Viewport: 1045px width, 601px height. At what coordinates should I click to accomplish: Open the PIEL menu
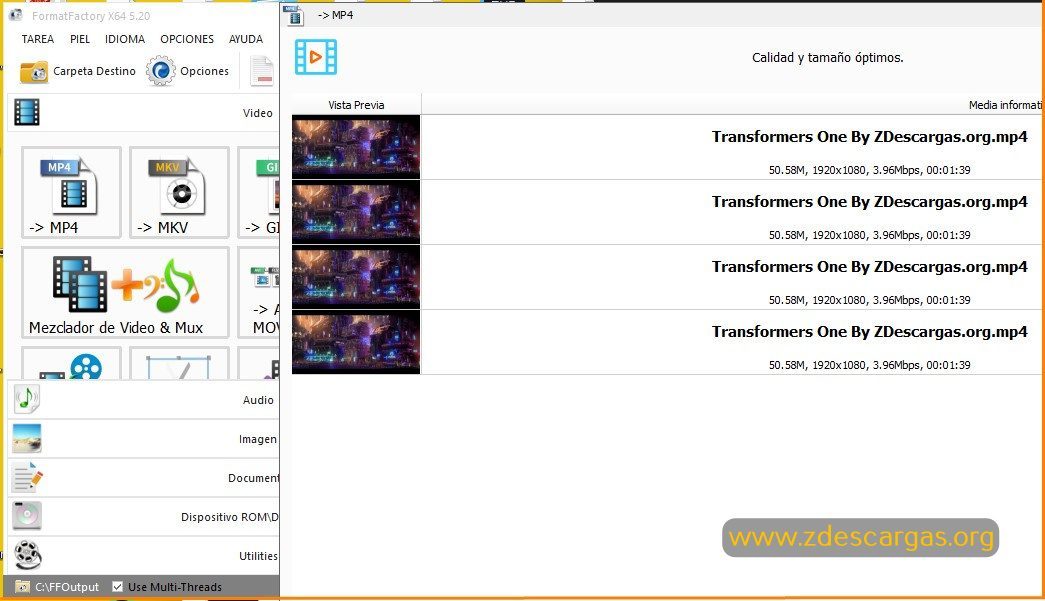(x=79, y=39)
